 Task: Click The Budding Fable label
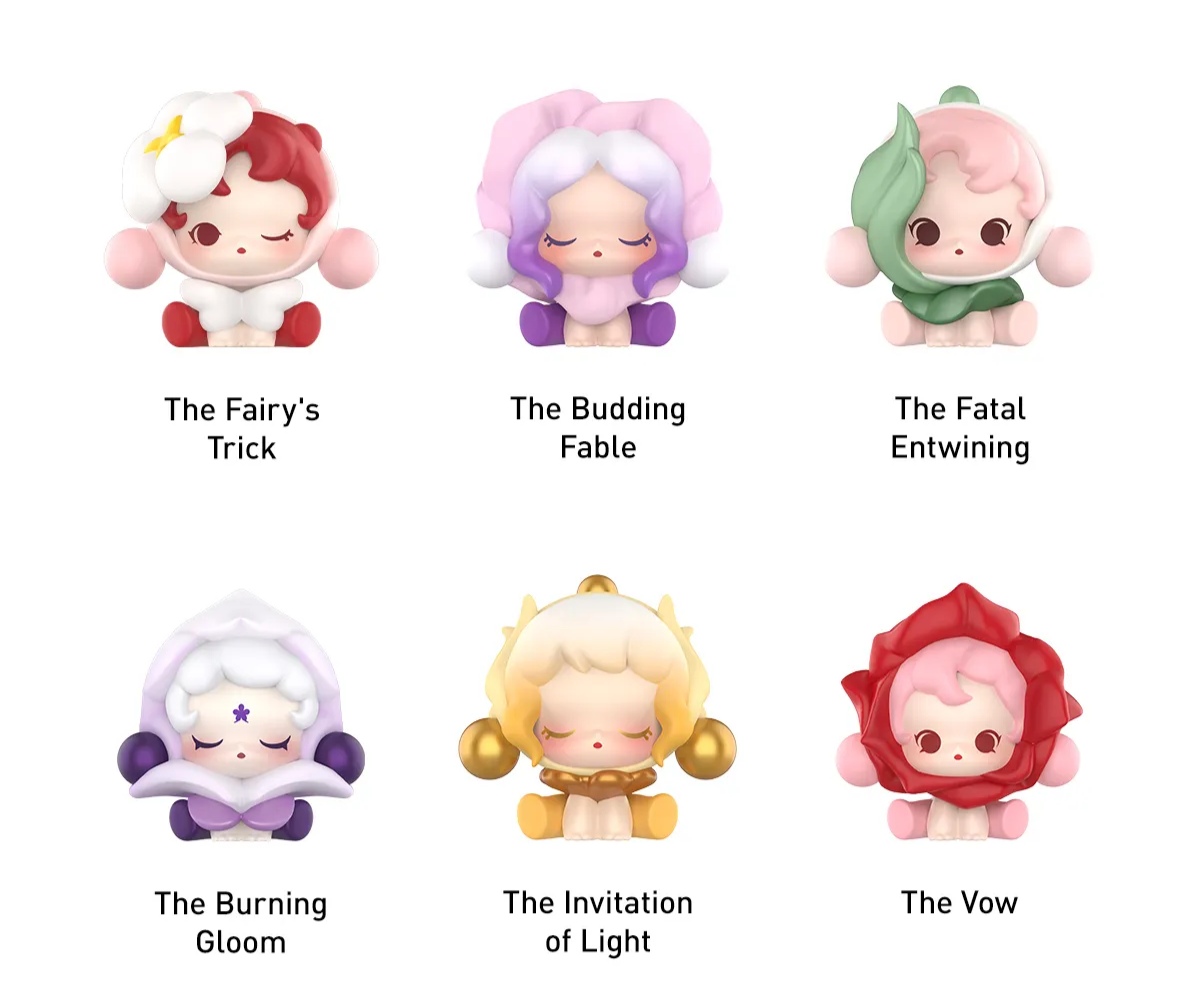[x=598, y=428]
